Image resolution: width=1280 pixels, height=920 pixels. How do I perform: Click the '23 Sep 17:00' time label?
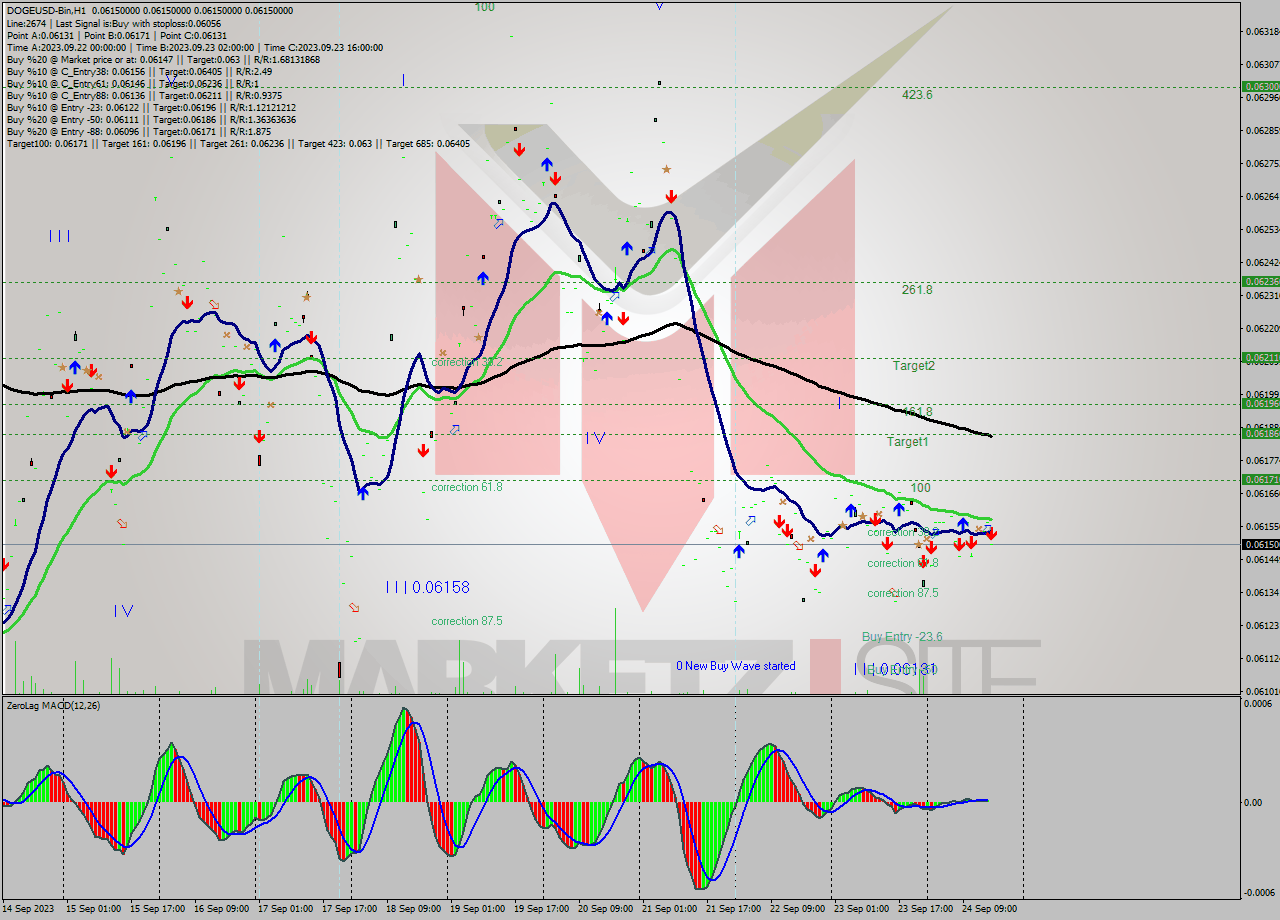[x=925, y=909]
